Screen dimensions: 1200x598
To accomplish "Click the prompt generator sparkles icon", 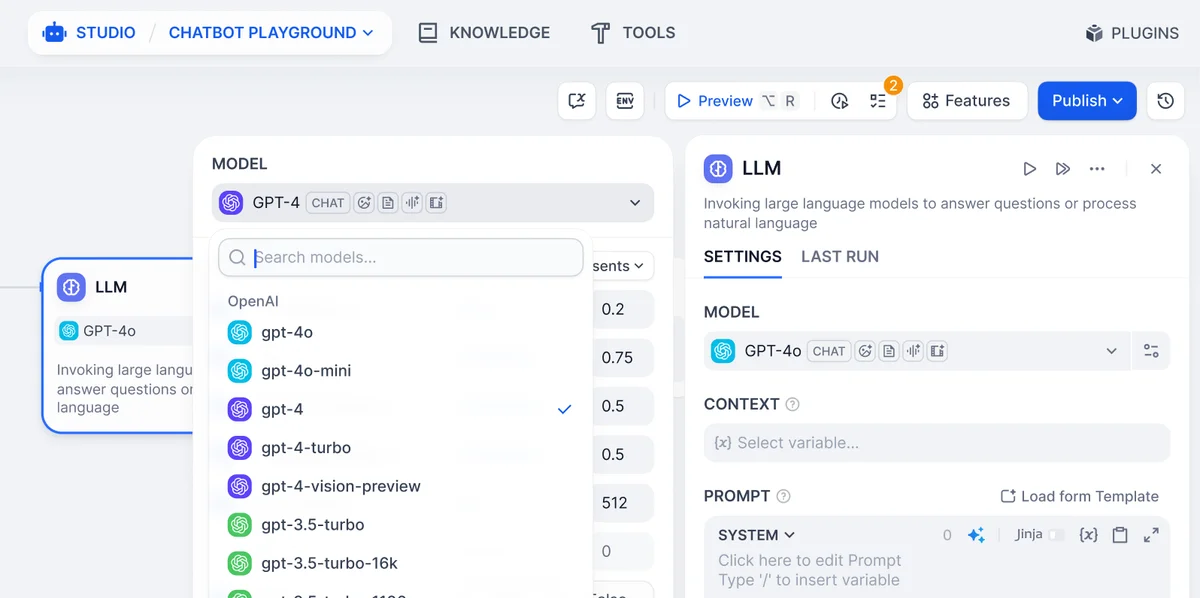I will (x=977, y=535).
